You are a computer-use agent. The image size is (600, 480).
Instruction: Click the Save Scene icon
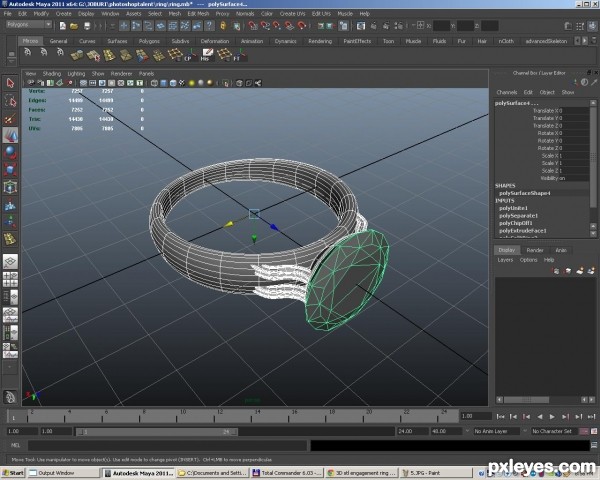tap(87, 26)
